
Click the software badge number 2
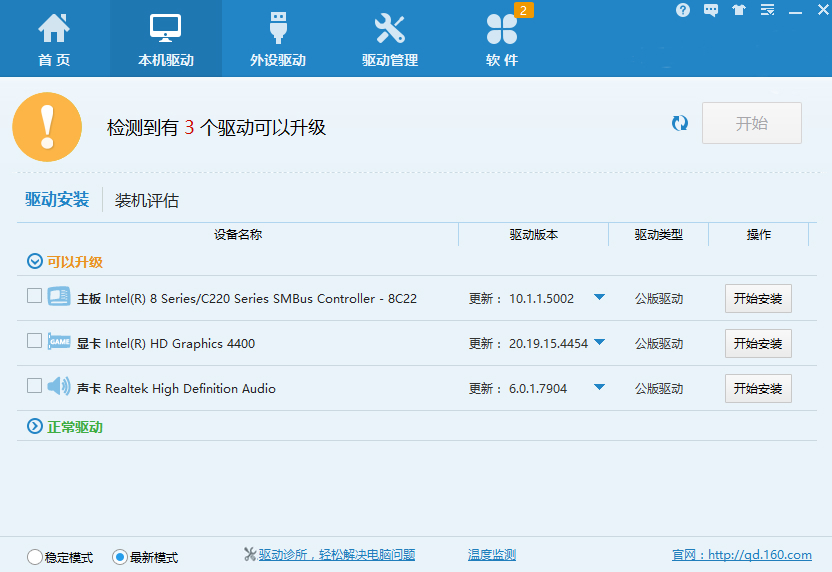pos(524,10)
